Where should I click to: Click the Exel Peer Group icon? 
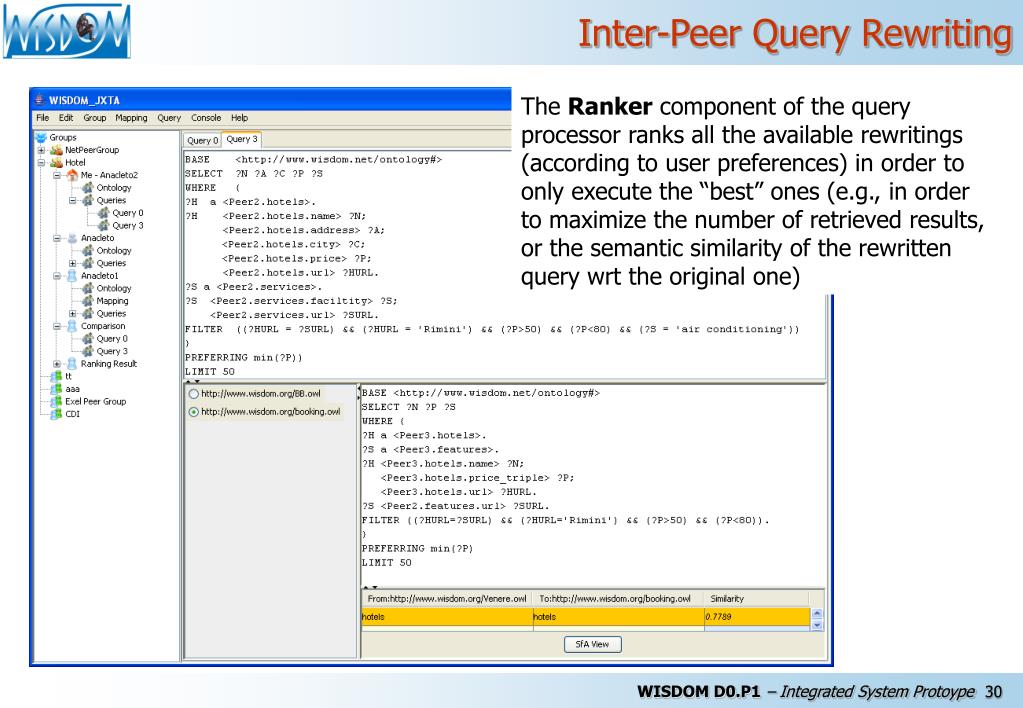point(57,401)
